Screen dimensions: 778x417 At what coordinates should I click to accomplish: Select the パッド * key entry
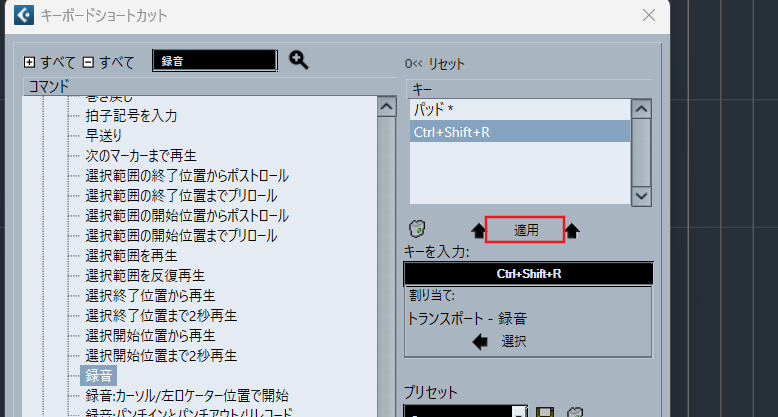coord(520,110)
